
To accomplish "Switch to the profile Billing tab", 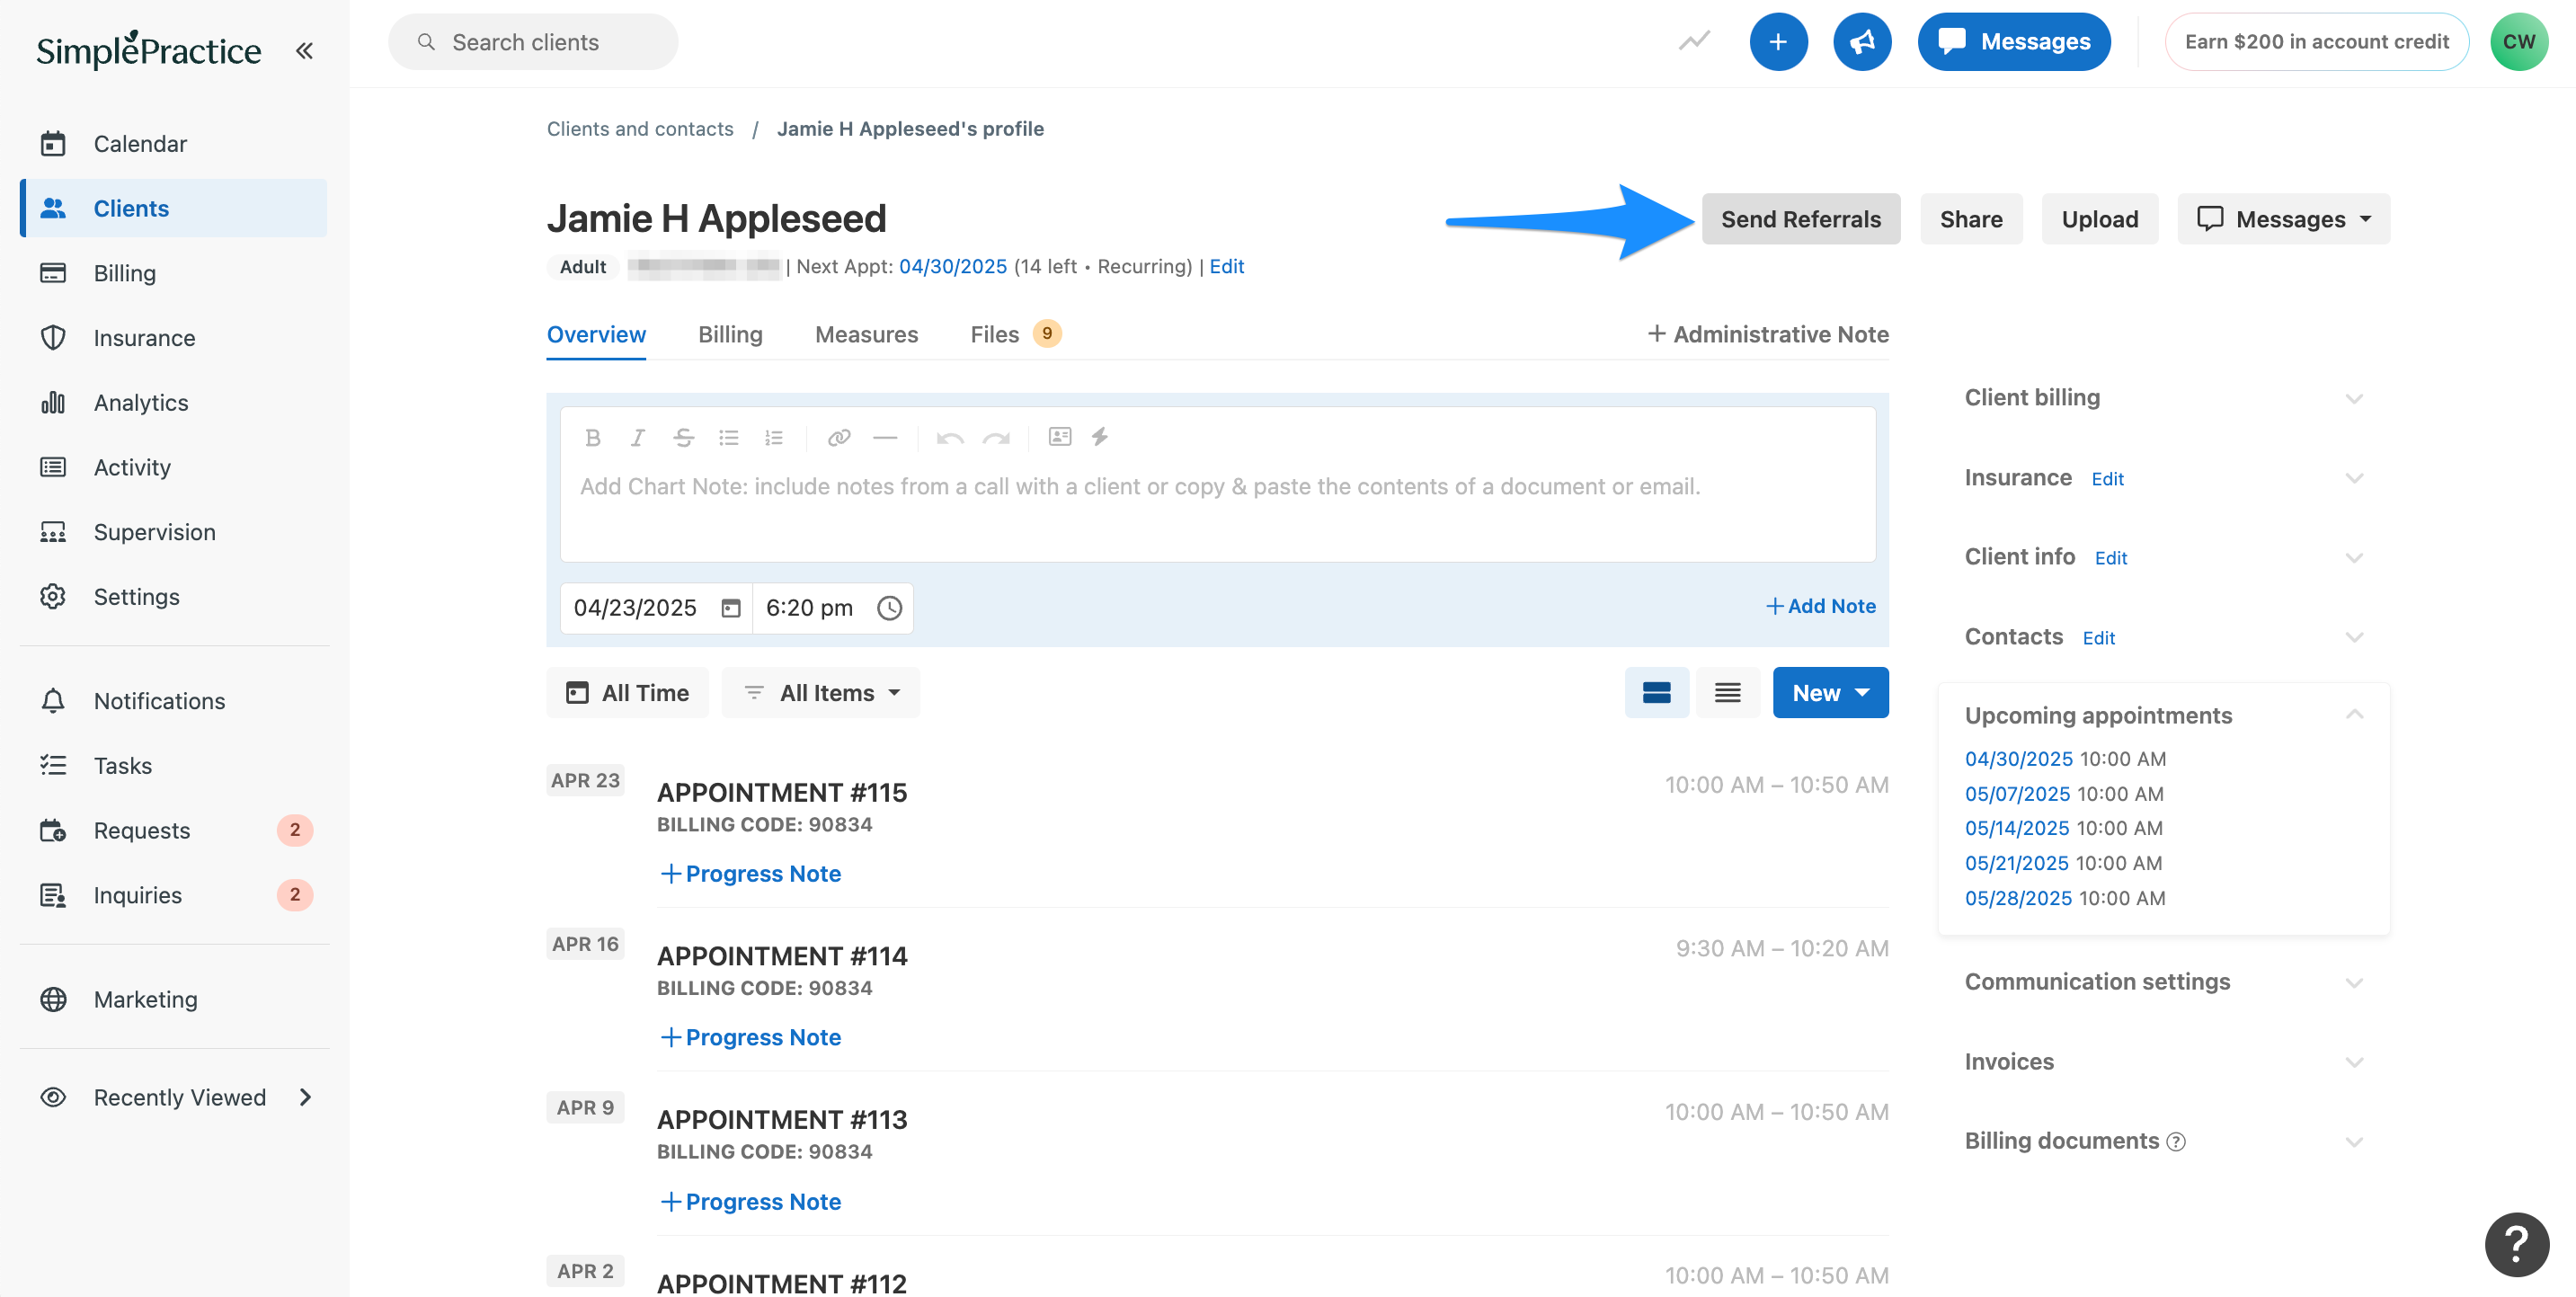I will [730, 334].
